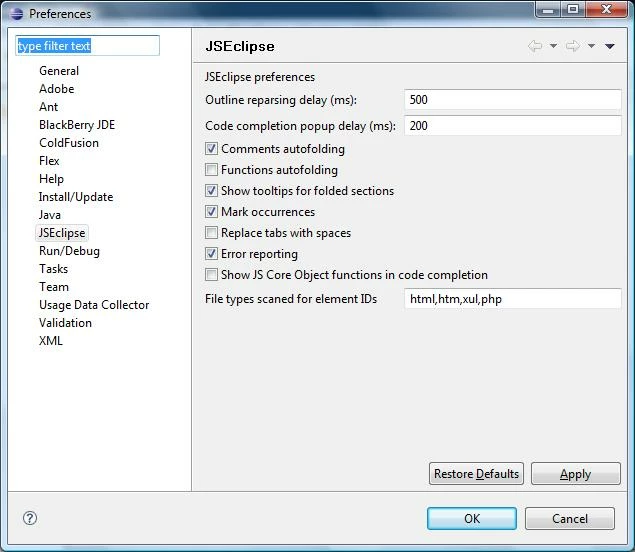Image resolution: width=635 pixels, height=552 pixels.
Task: Open Run/Debug preferences
Action: 69,251
